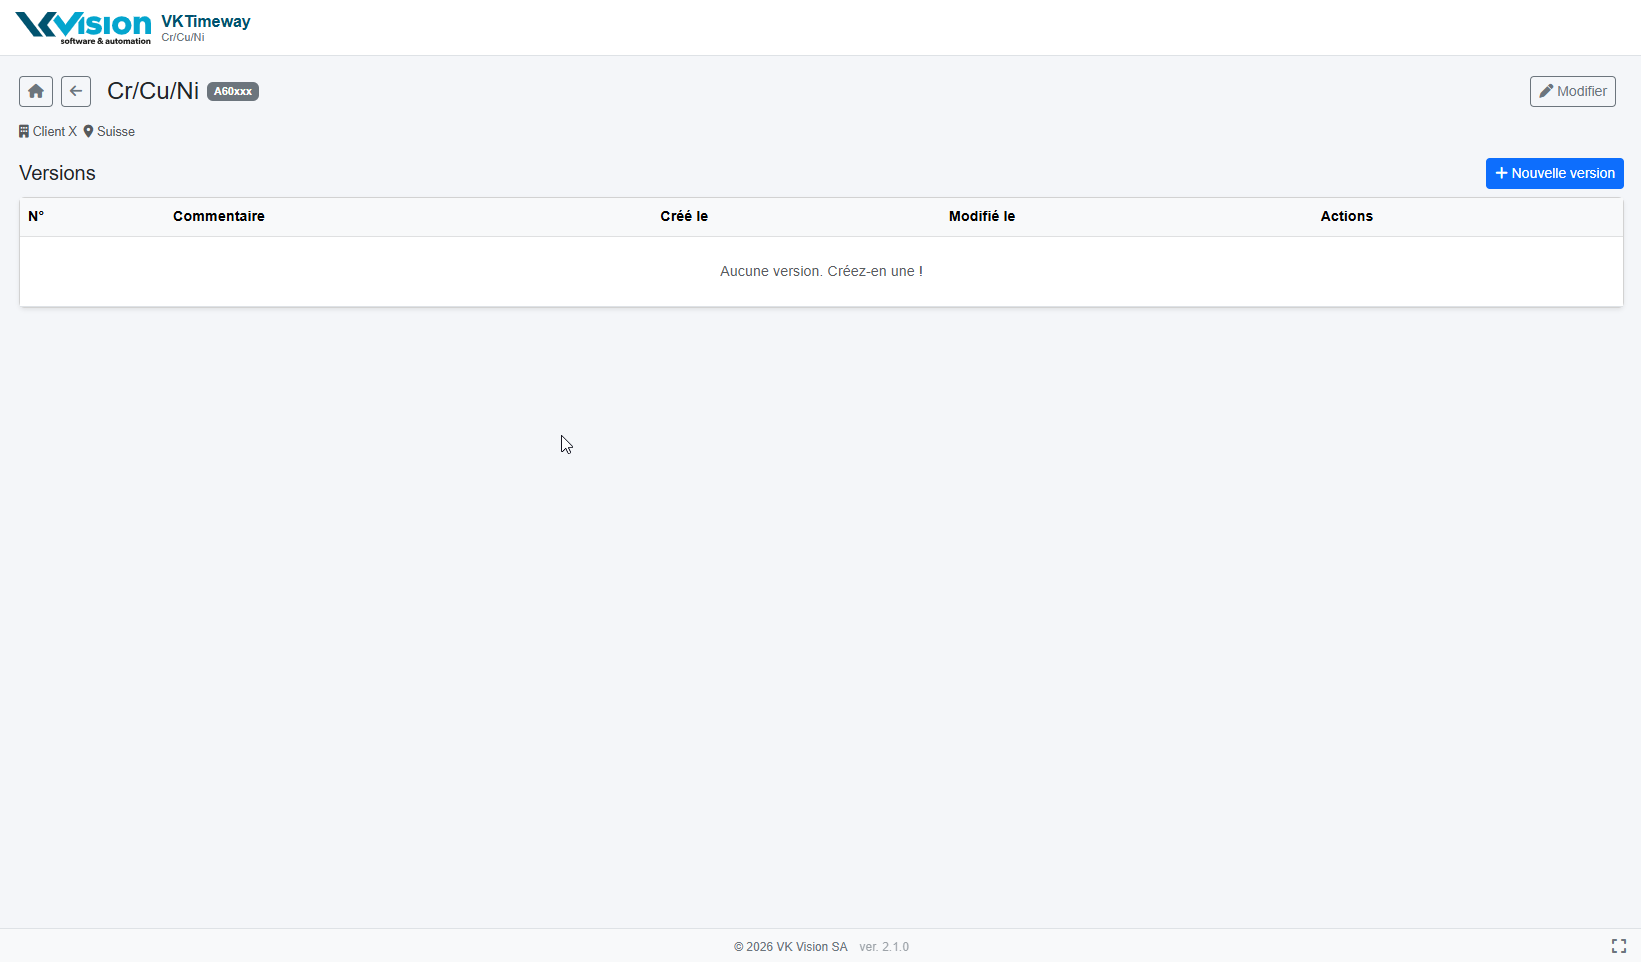Click the plus icon on Nouvelle version
The width and height of the screenshot is (1641, 962).
(1501, 173)
